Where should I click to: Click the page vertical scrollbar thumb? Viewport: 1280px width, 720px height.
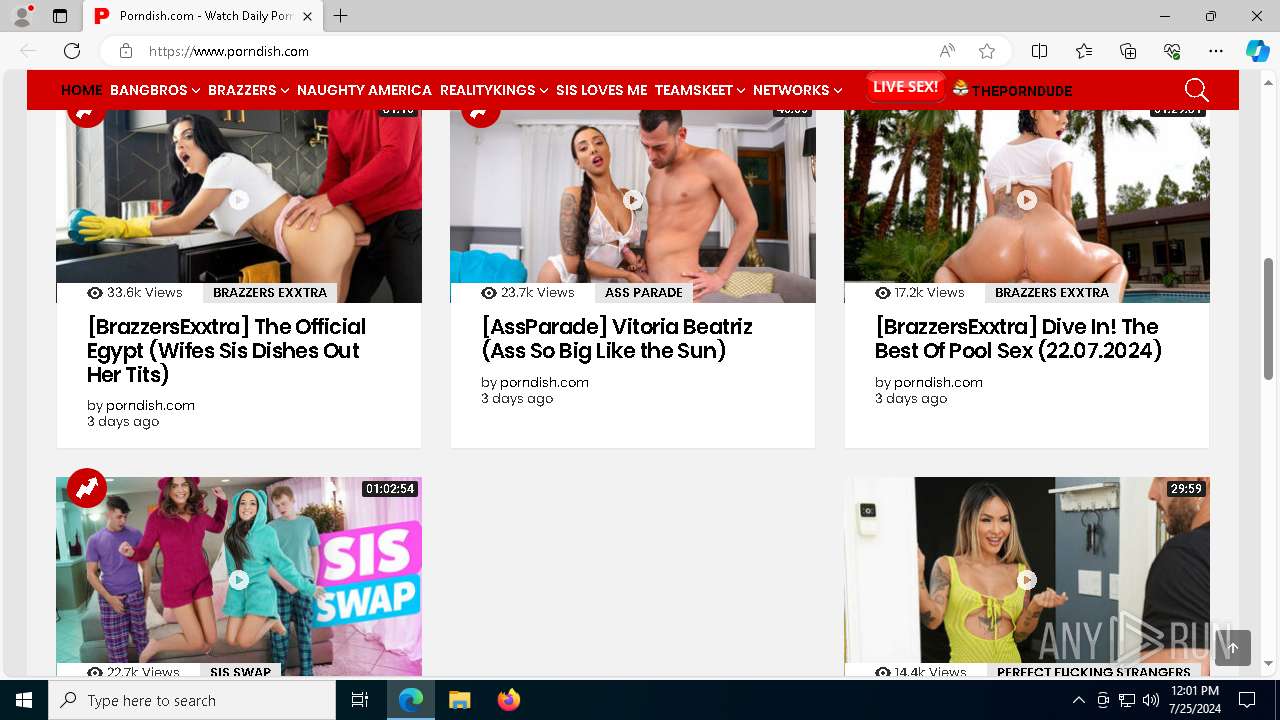[1268, 318]
